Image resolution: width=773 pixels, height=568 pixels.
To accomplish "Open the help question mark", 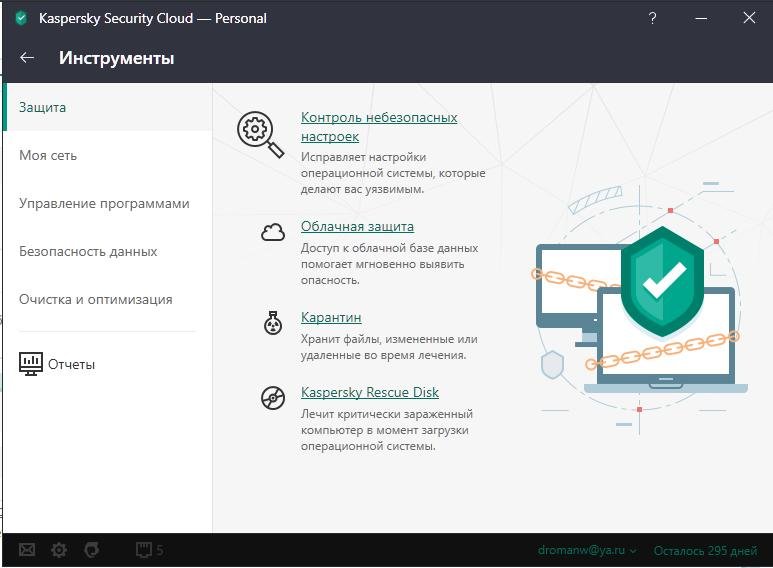I will point(652,18).
